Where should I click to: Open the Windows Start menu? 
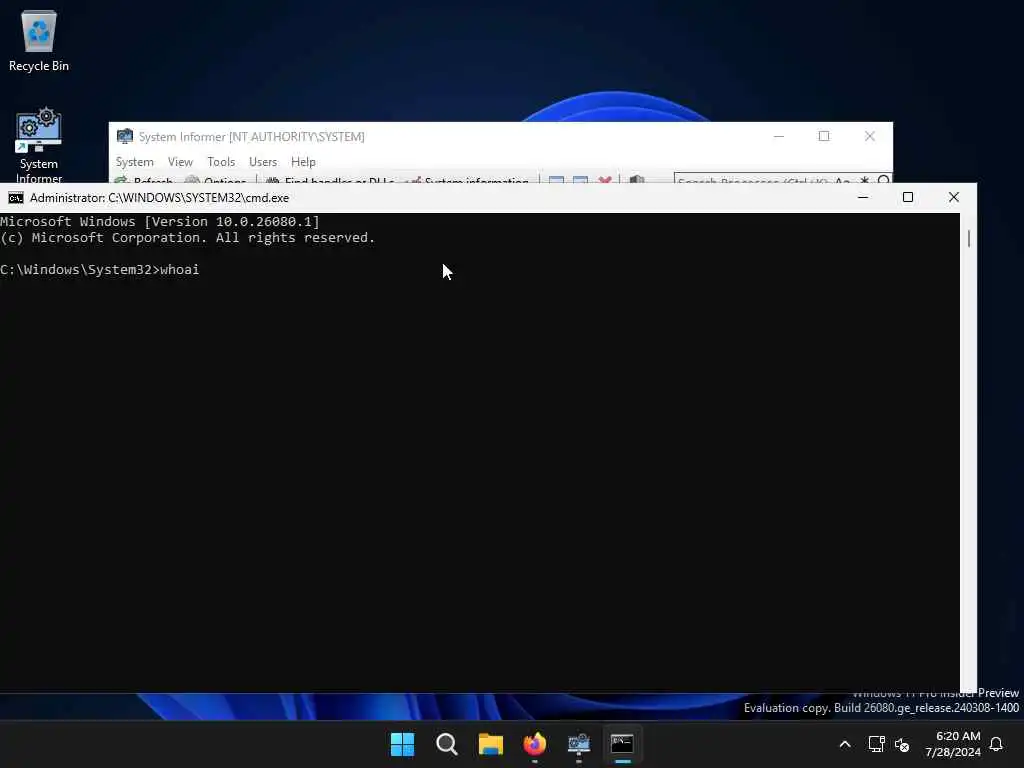pyautogui.click(x=402, y=744)
